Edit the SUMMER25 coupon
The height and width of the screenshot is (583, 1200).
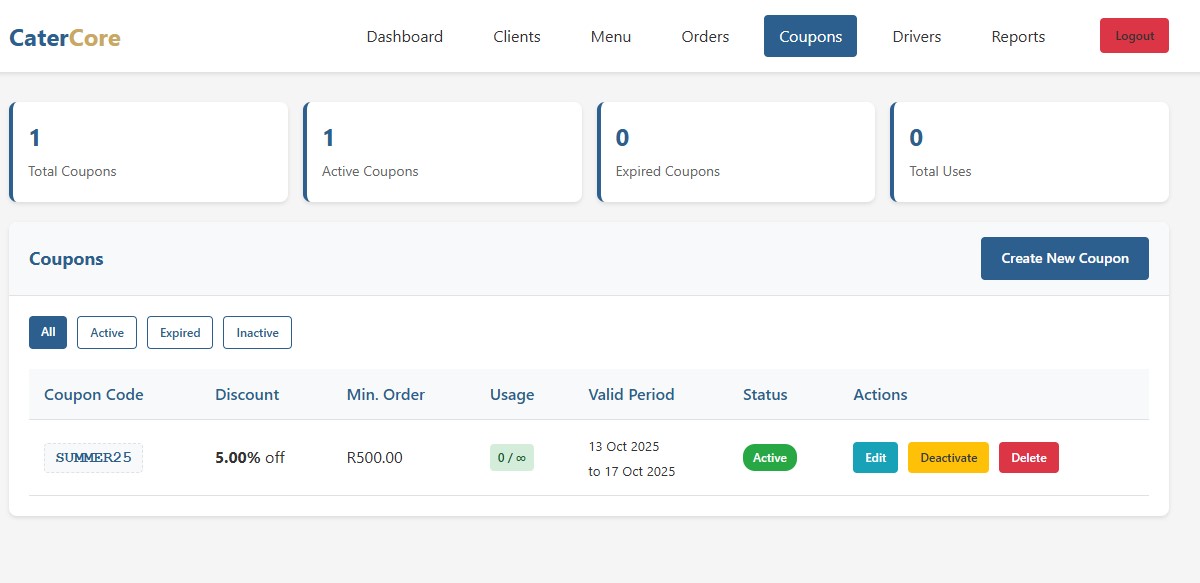pos(875,457)
